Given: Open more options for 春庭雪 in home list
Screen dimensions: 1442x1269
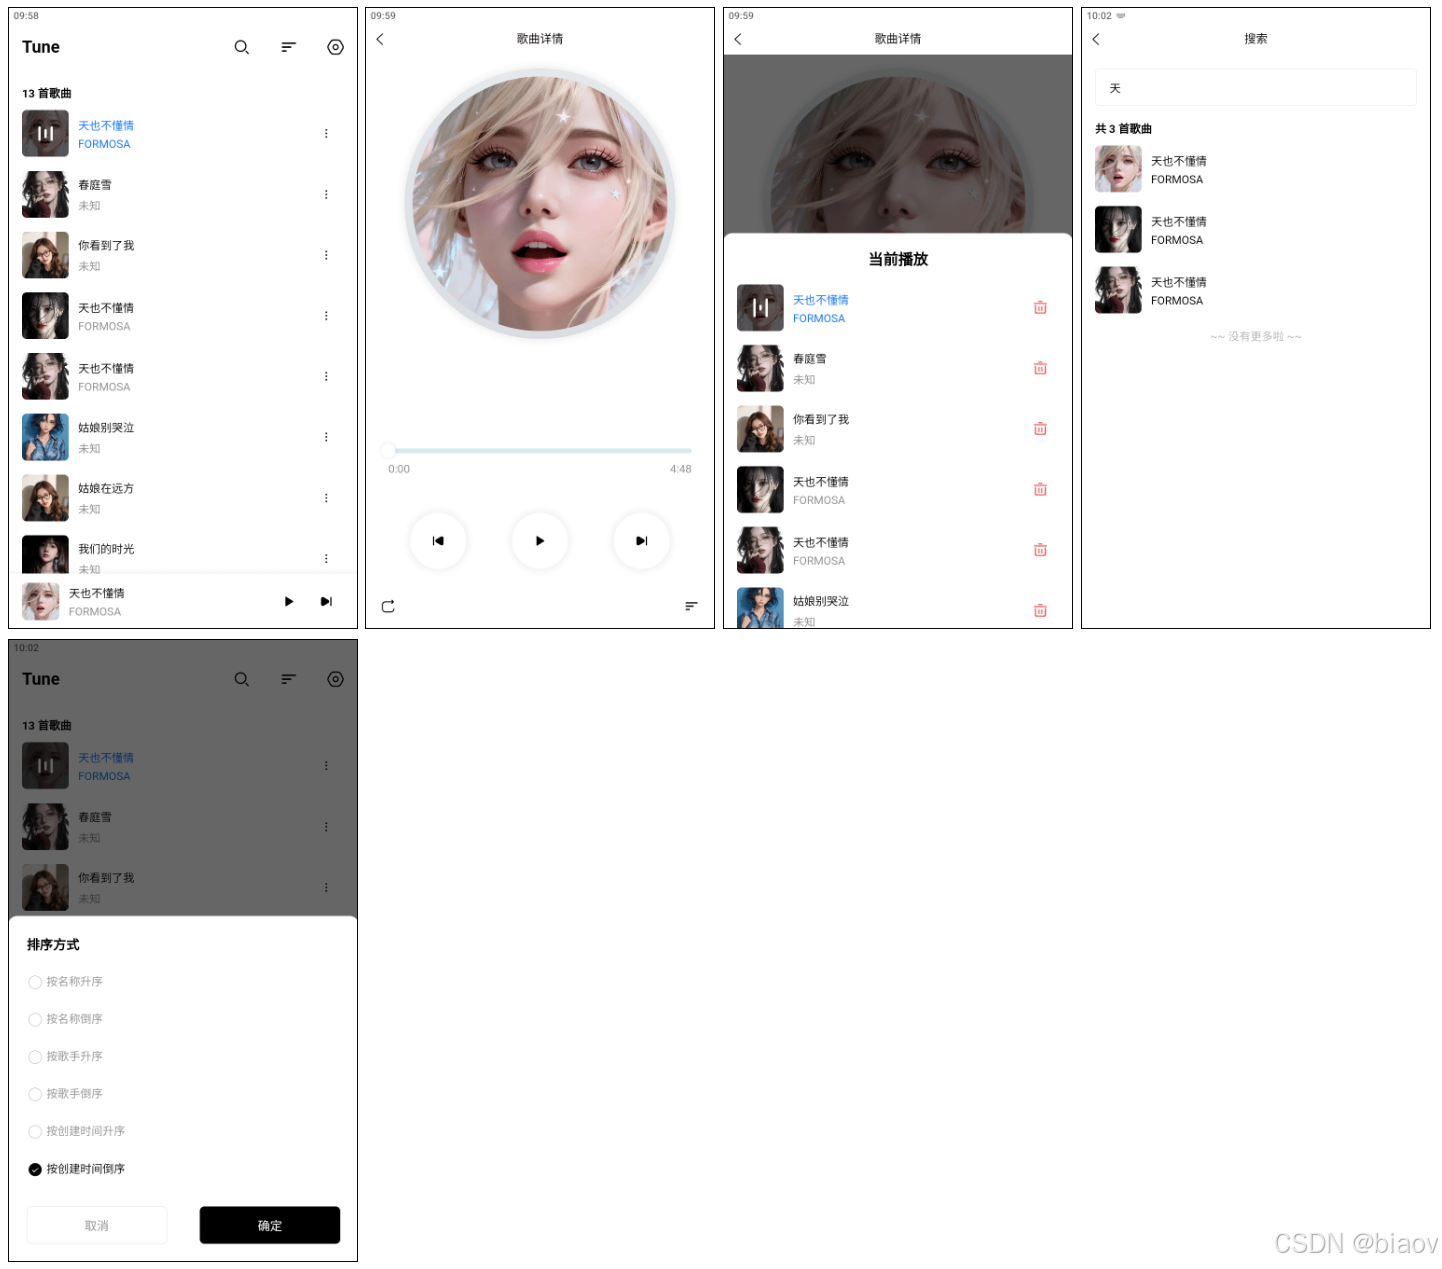Looking at the screenshot, I should [326, 194].
